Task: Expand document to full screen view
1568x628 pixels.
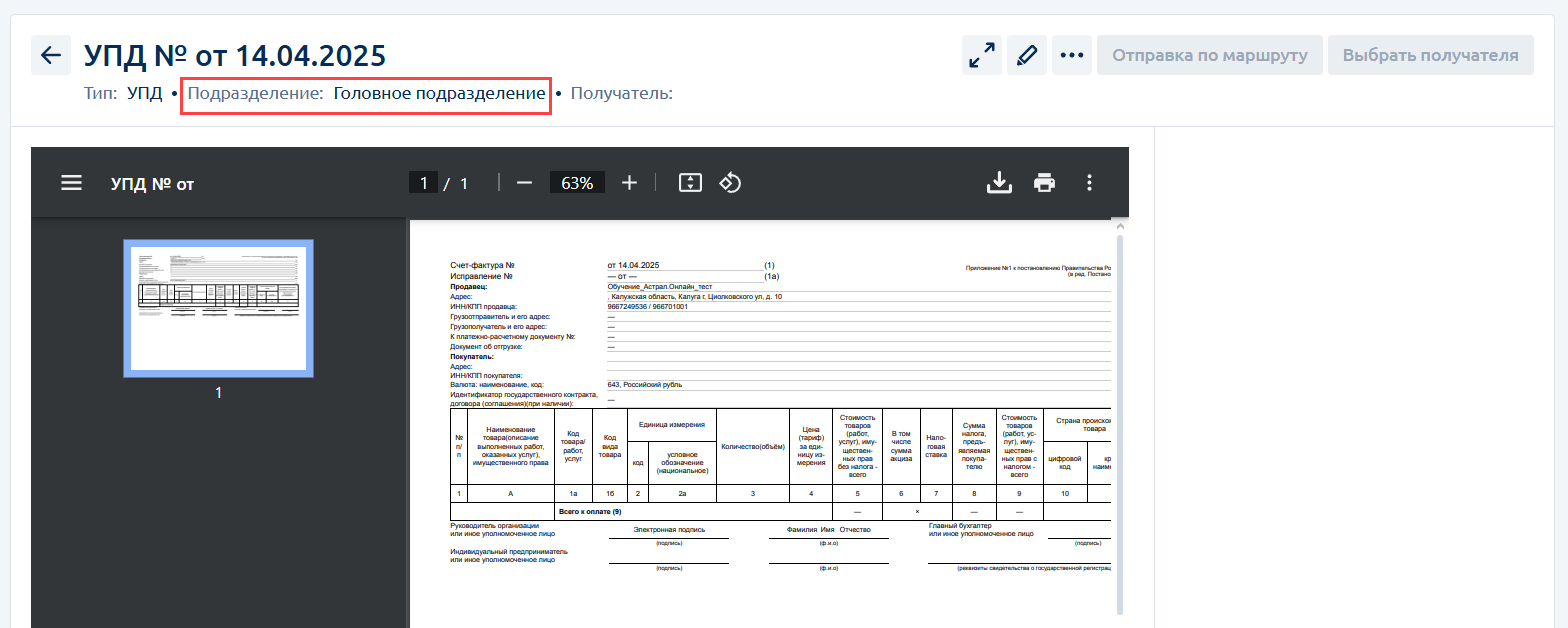Action: click(983, 55)
